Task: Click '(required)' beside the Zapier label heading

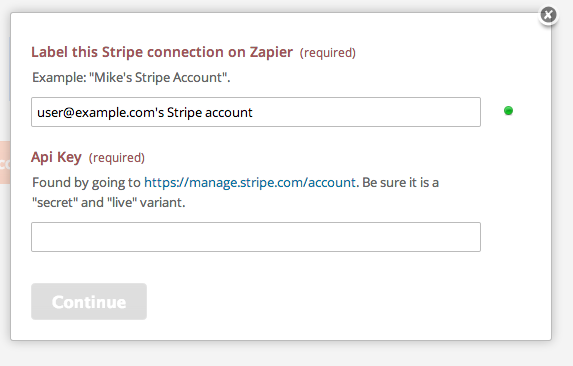Action: coord(328,53)
